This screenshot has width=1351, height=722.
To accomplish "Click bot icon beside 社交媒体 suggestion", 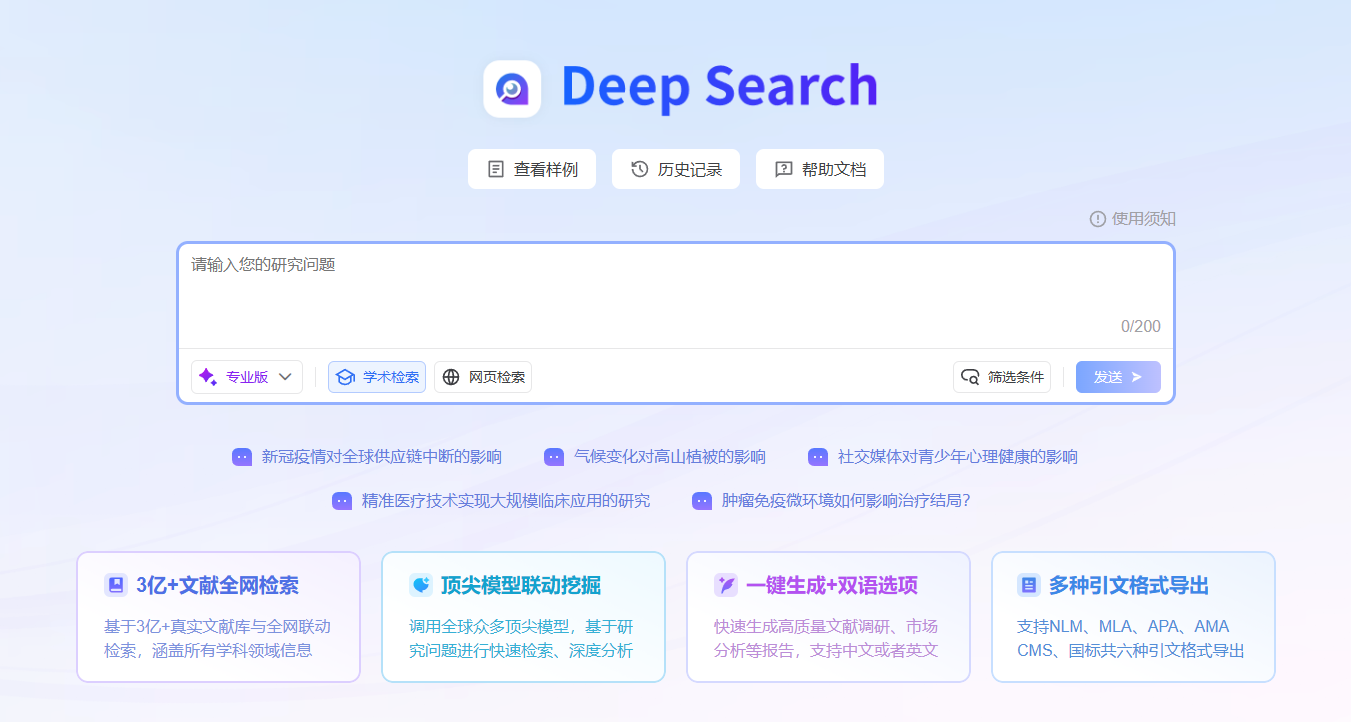I will [818, 457].
